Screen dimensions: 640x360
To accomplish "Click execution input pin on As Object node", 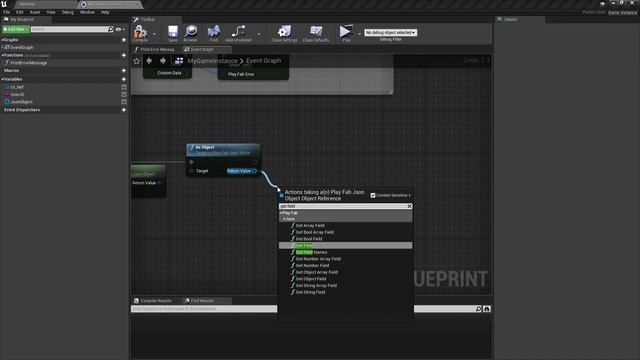I will pyautogui.click(x=192, y=162).
